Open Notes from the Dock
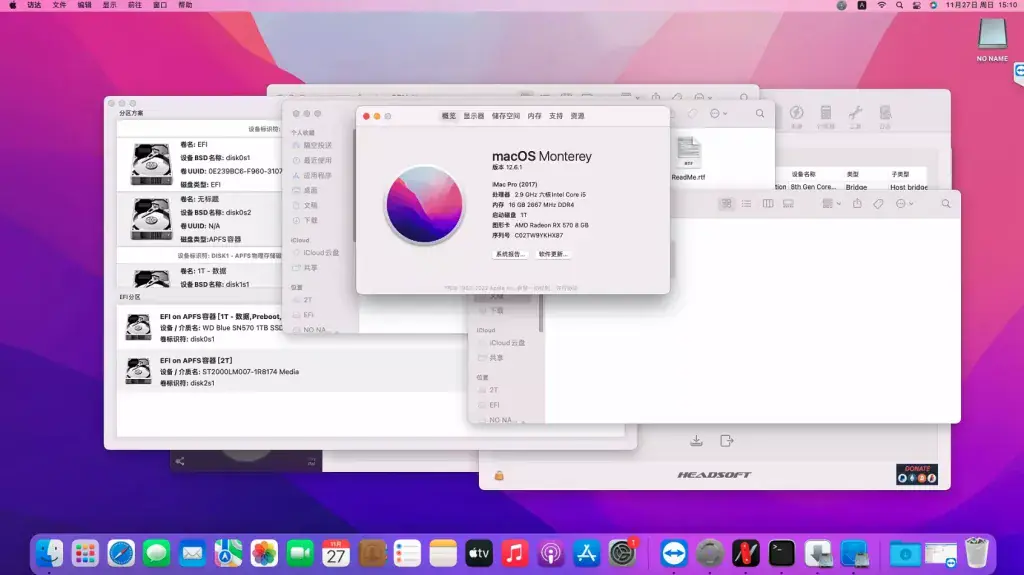Viewport: 1024px width, 575px height. [443, 553]
